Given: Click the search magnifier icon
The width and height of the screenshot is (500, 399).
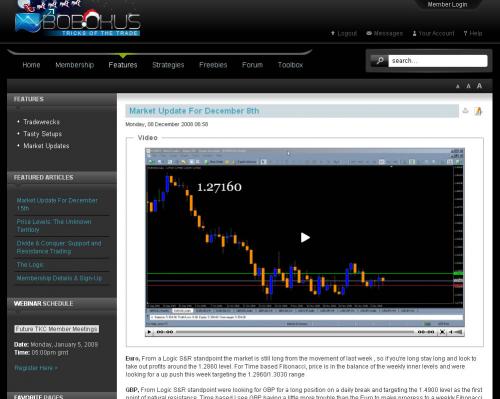Looking at the screenshot, I should pyautogui.click(x=379, y=61).
